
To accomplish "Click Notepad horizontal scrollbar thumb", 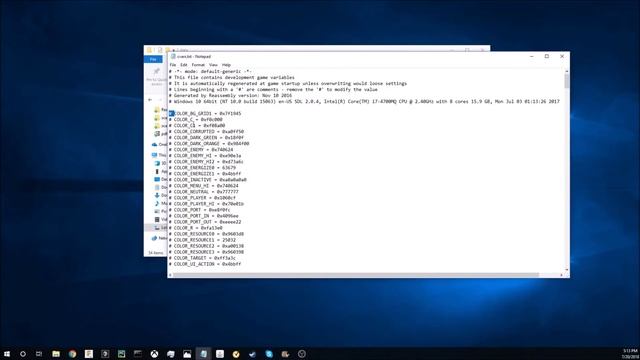I will [x=356, y=275].
